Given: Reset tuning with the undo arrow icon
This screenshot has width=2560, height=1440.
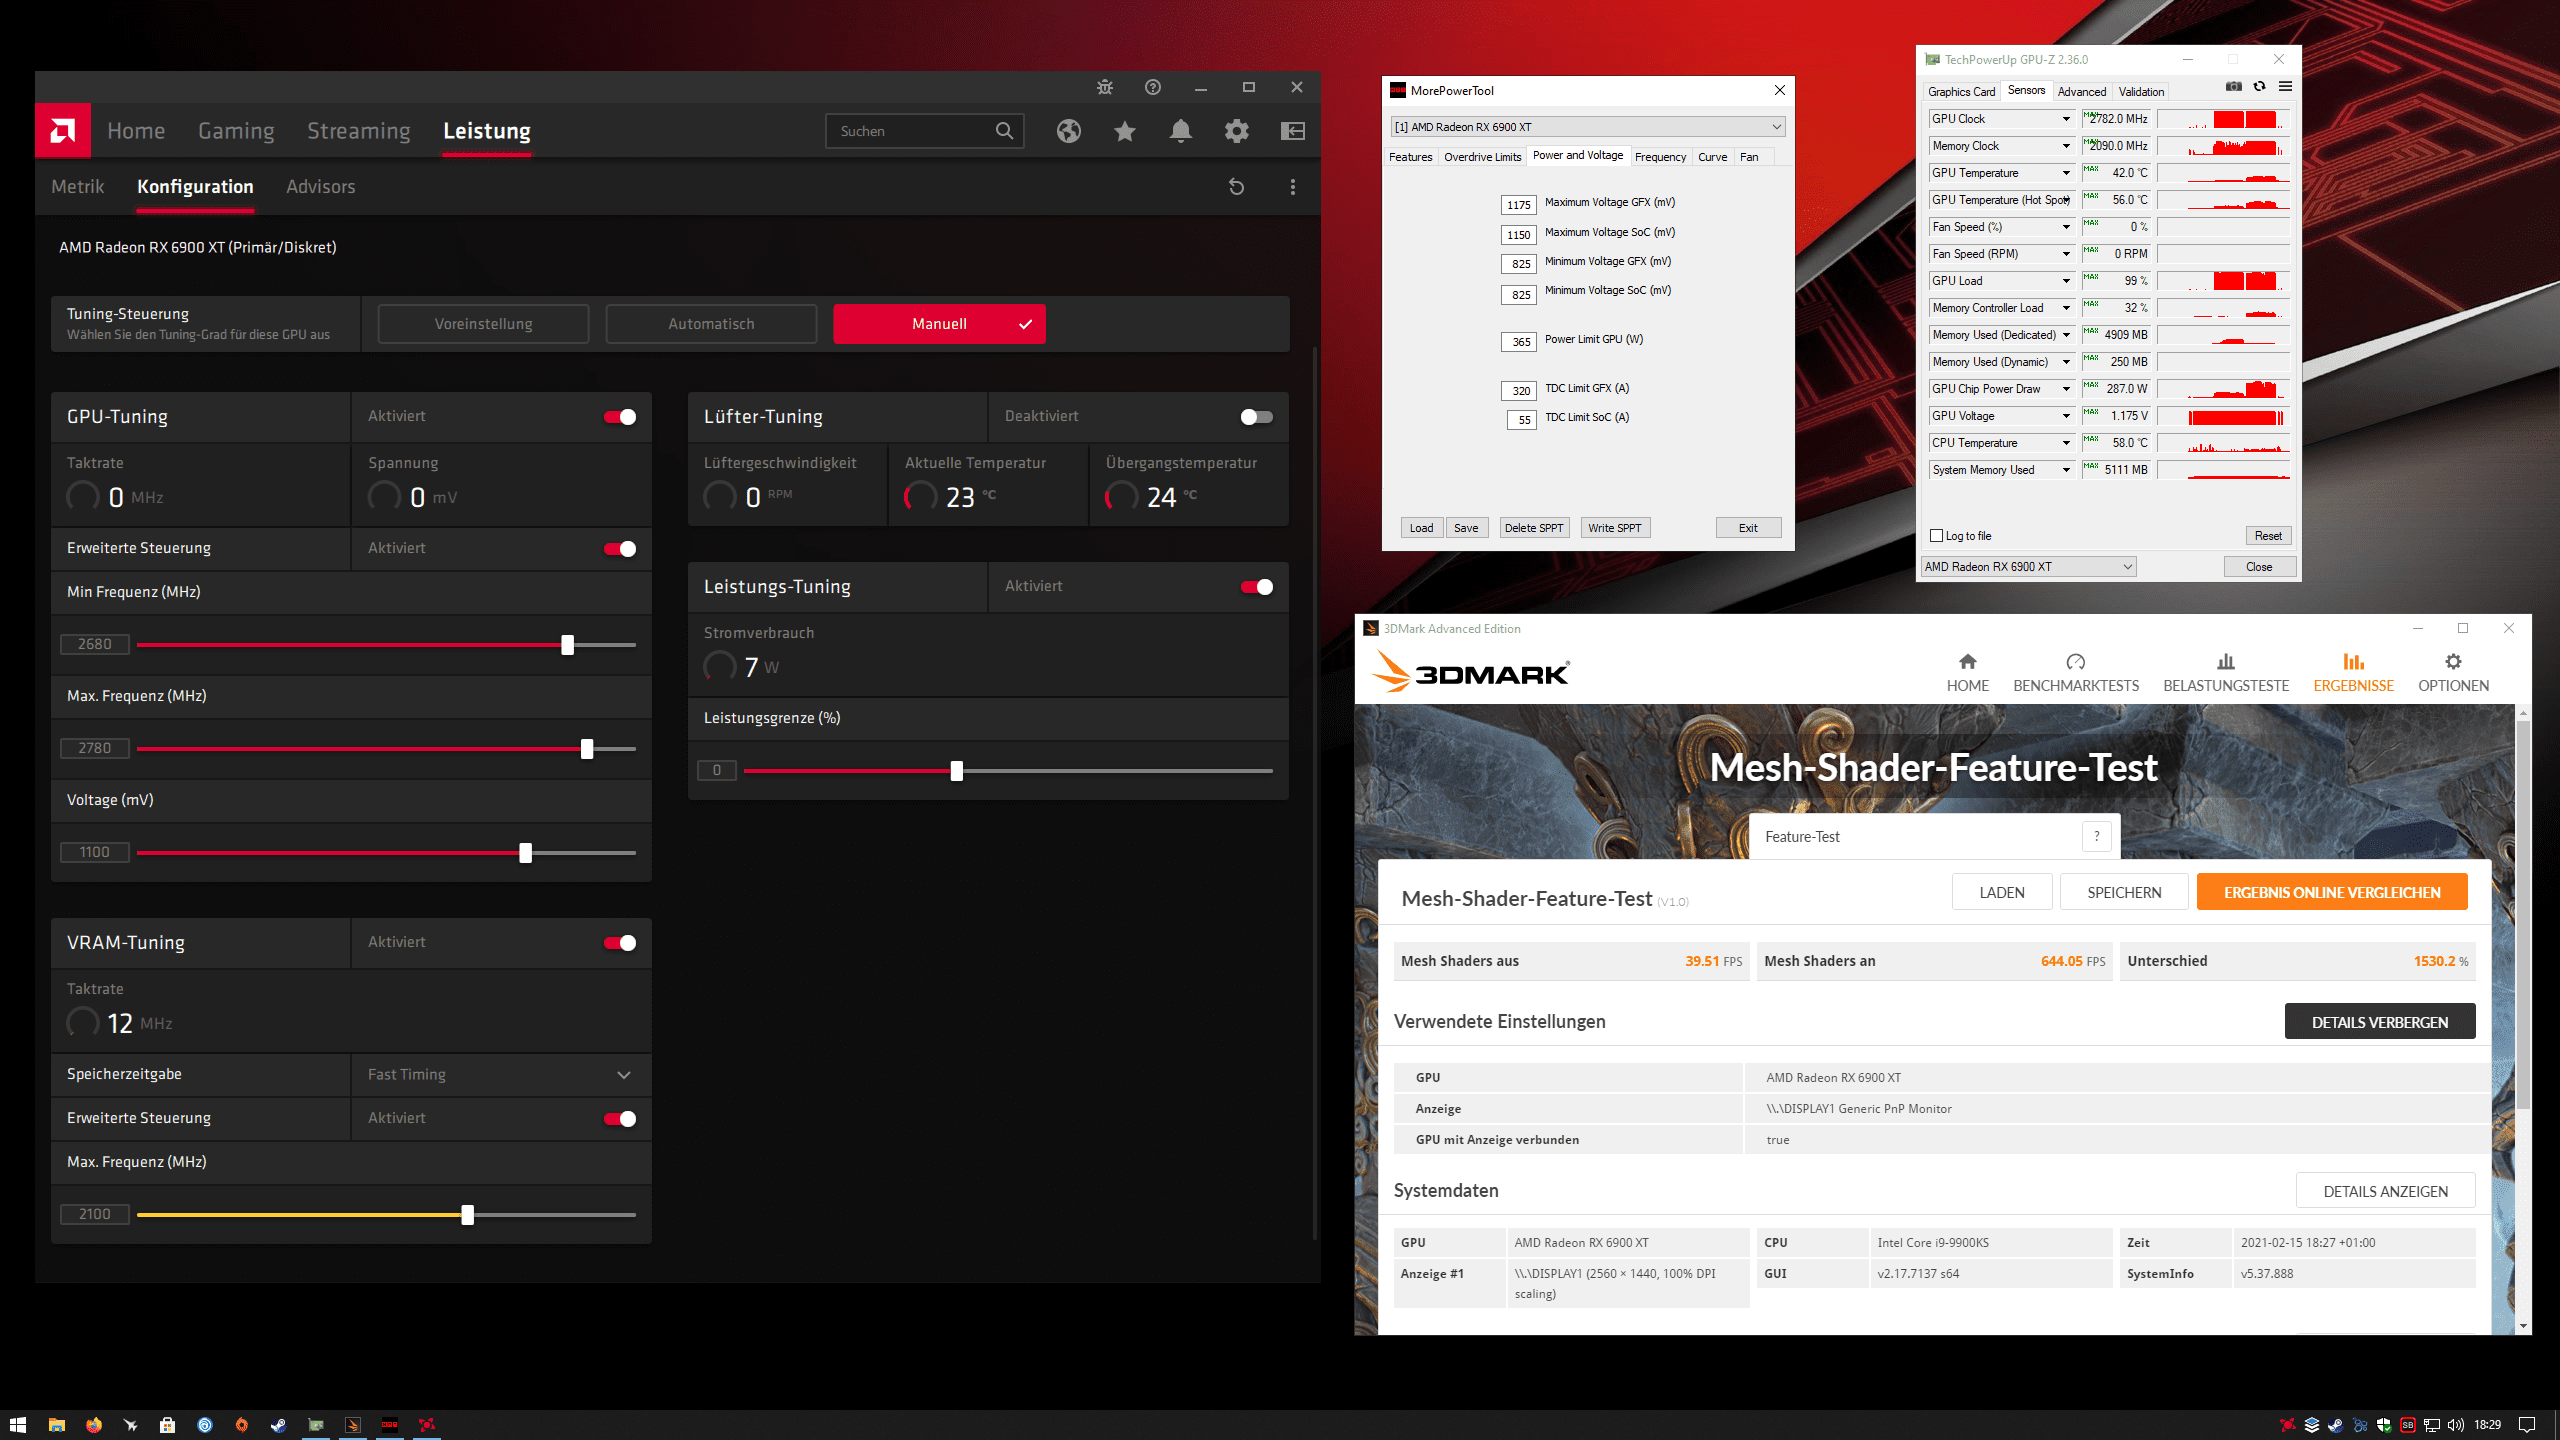Looking at the screenshot, I should [x=1236, y=187].
